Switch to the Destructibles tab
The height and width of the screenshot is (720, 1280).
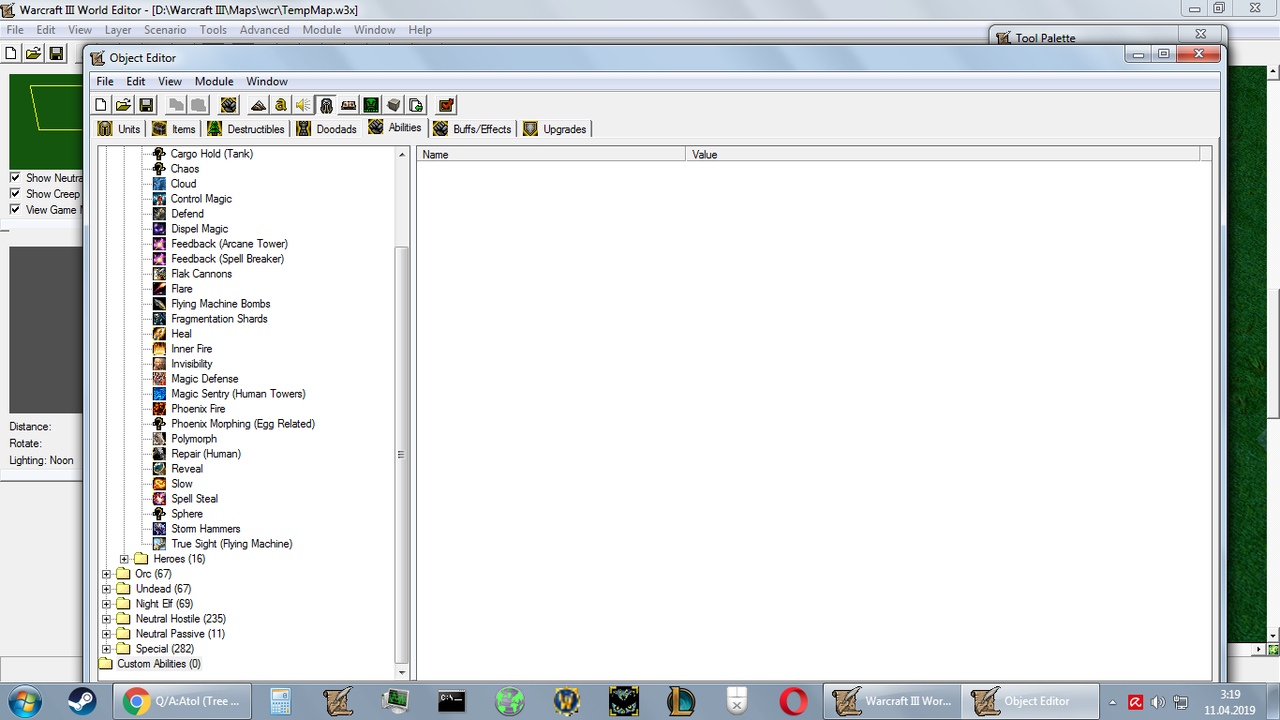point(246,129)
